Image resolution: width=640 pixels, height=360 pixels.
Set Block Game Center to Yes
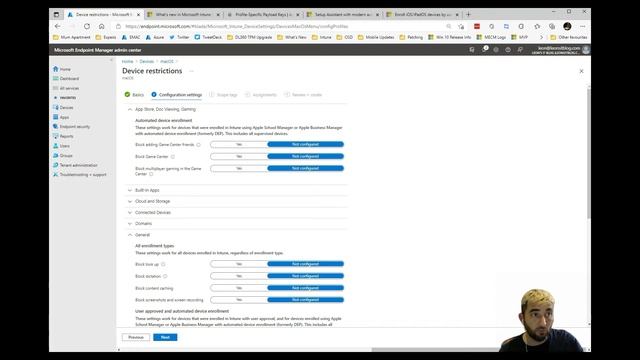(x=239, y=156)
